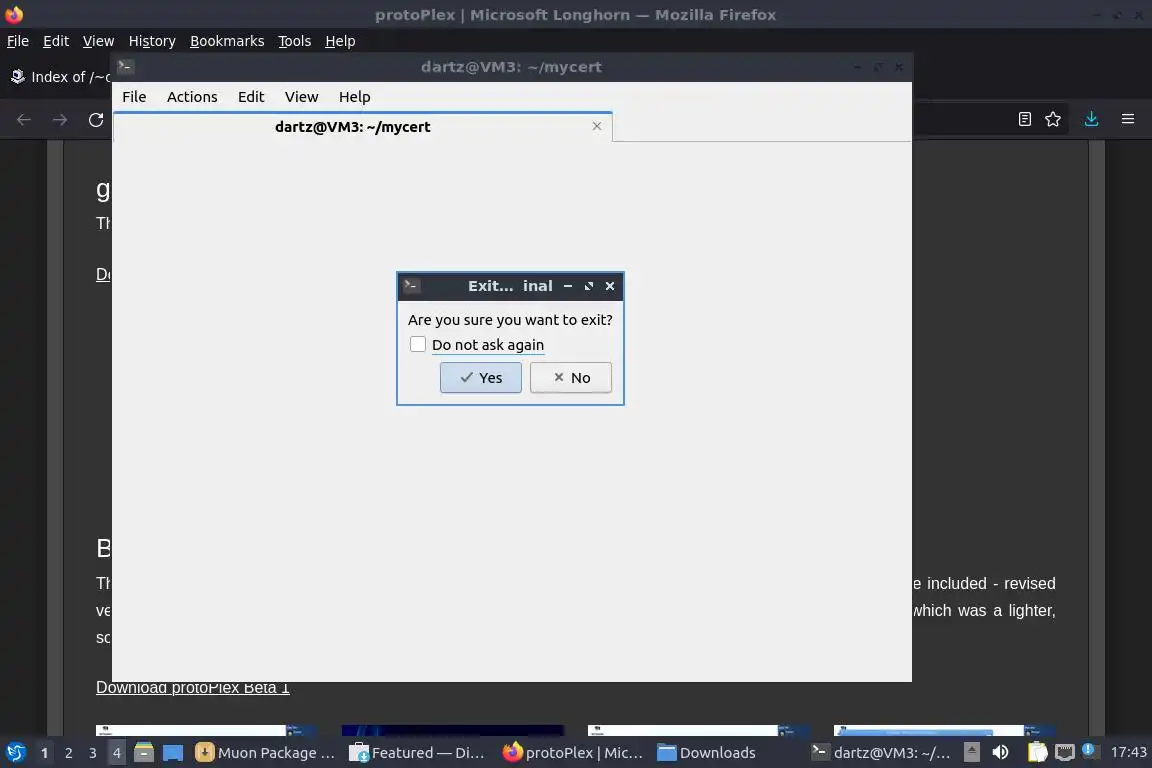
Task: Bookmark this page with star icon
Action: 1053,119
